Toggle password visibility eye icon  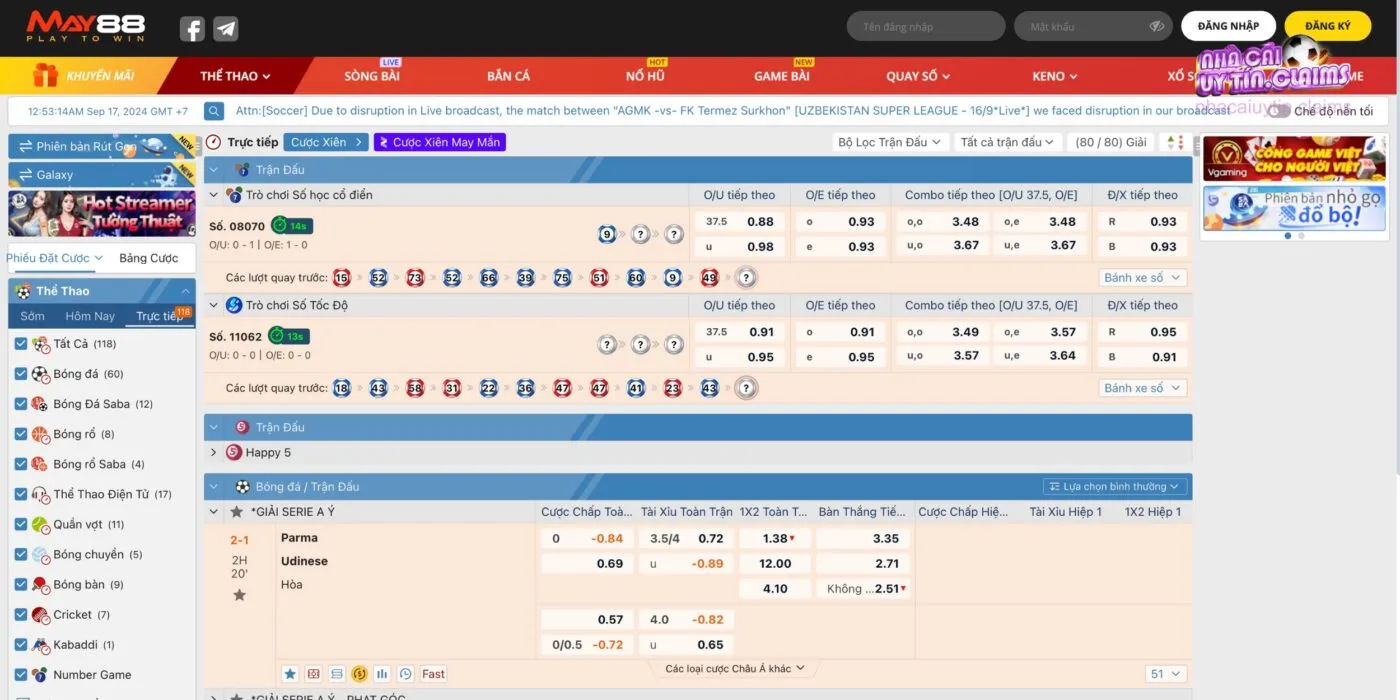pos(1157,27)
